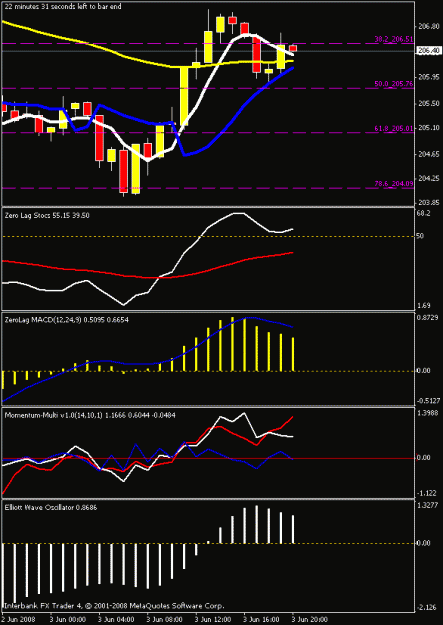This screenshot has height=625, width=443.
Task: Click the 205.95 price scale value
Action: (x=428, y=77)
